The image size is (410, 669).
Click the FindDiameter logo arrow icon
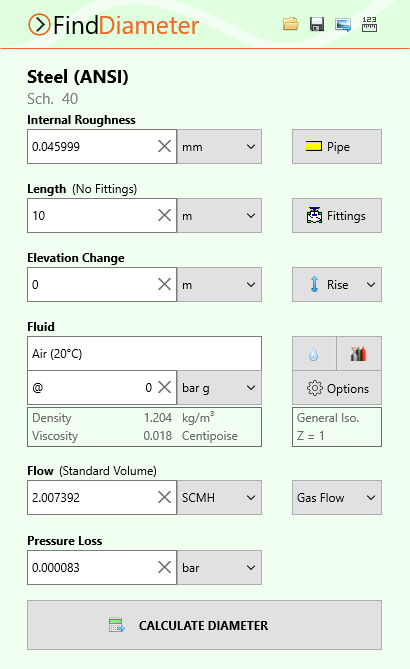[x=39, y=25]
